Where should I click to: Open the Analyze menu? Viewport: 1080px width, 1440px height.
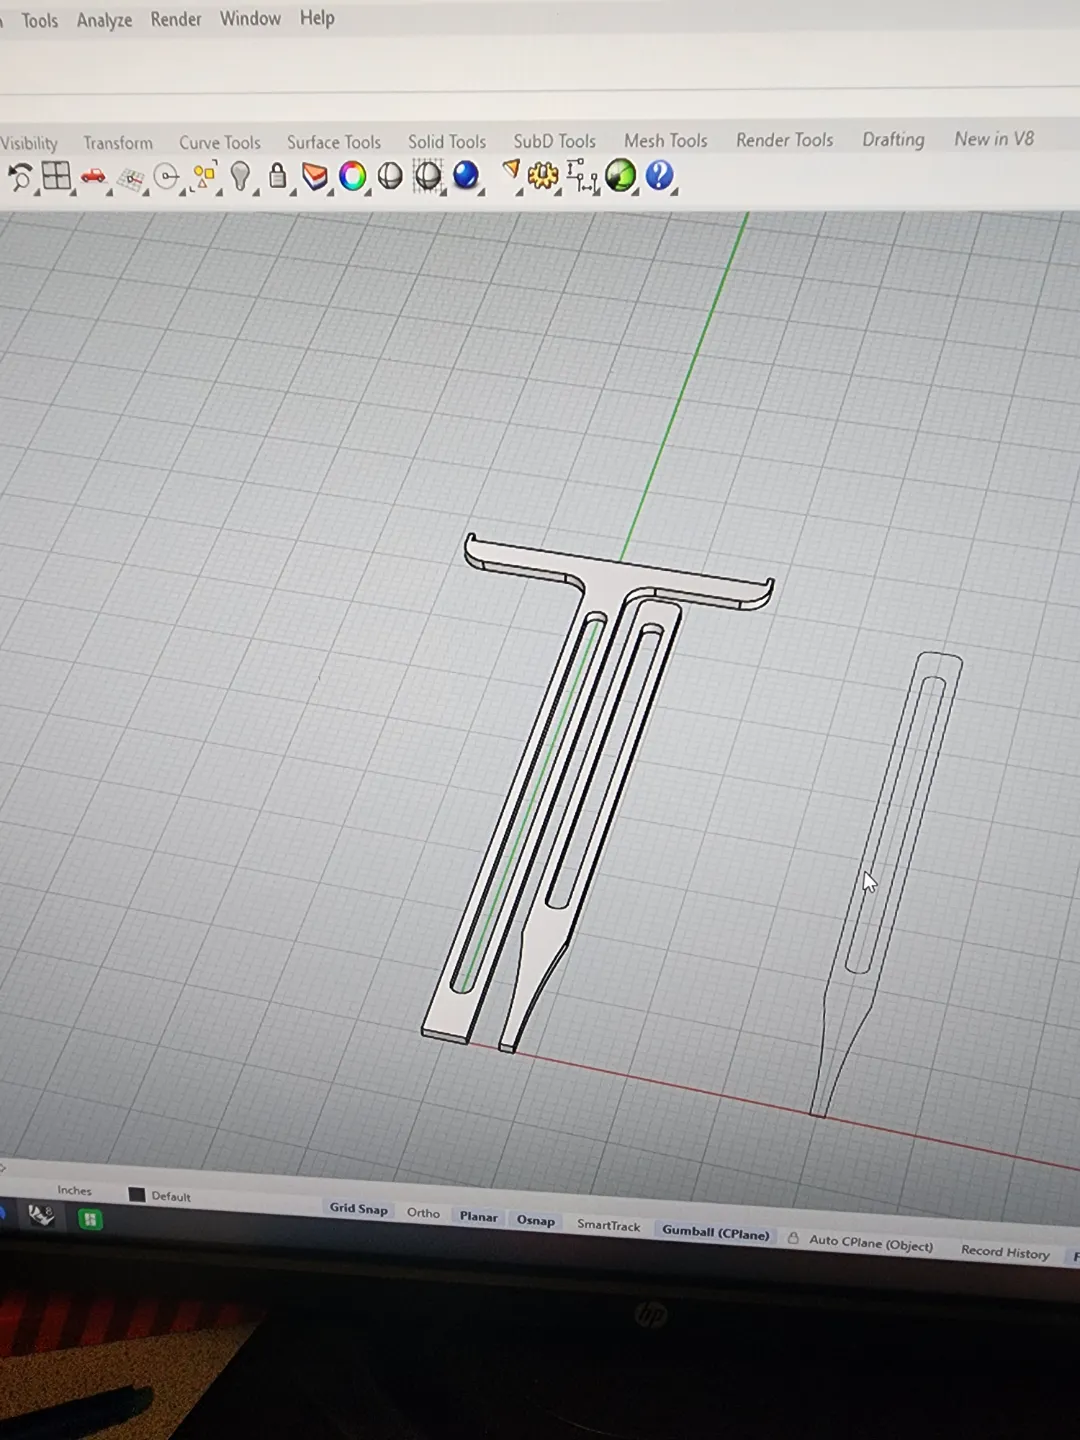pyautogui.click(x=104, y=20)
